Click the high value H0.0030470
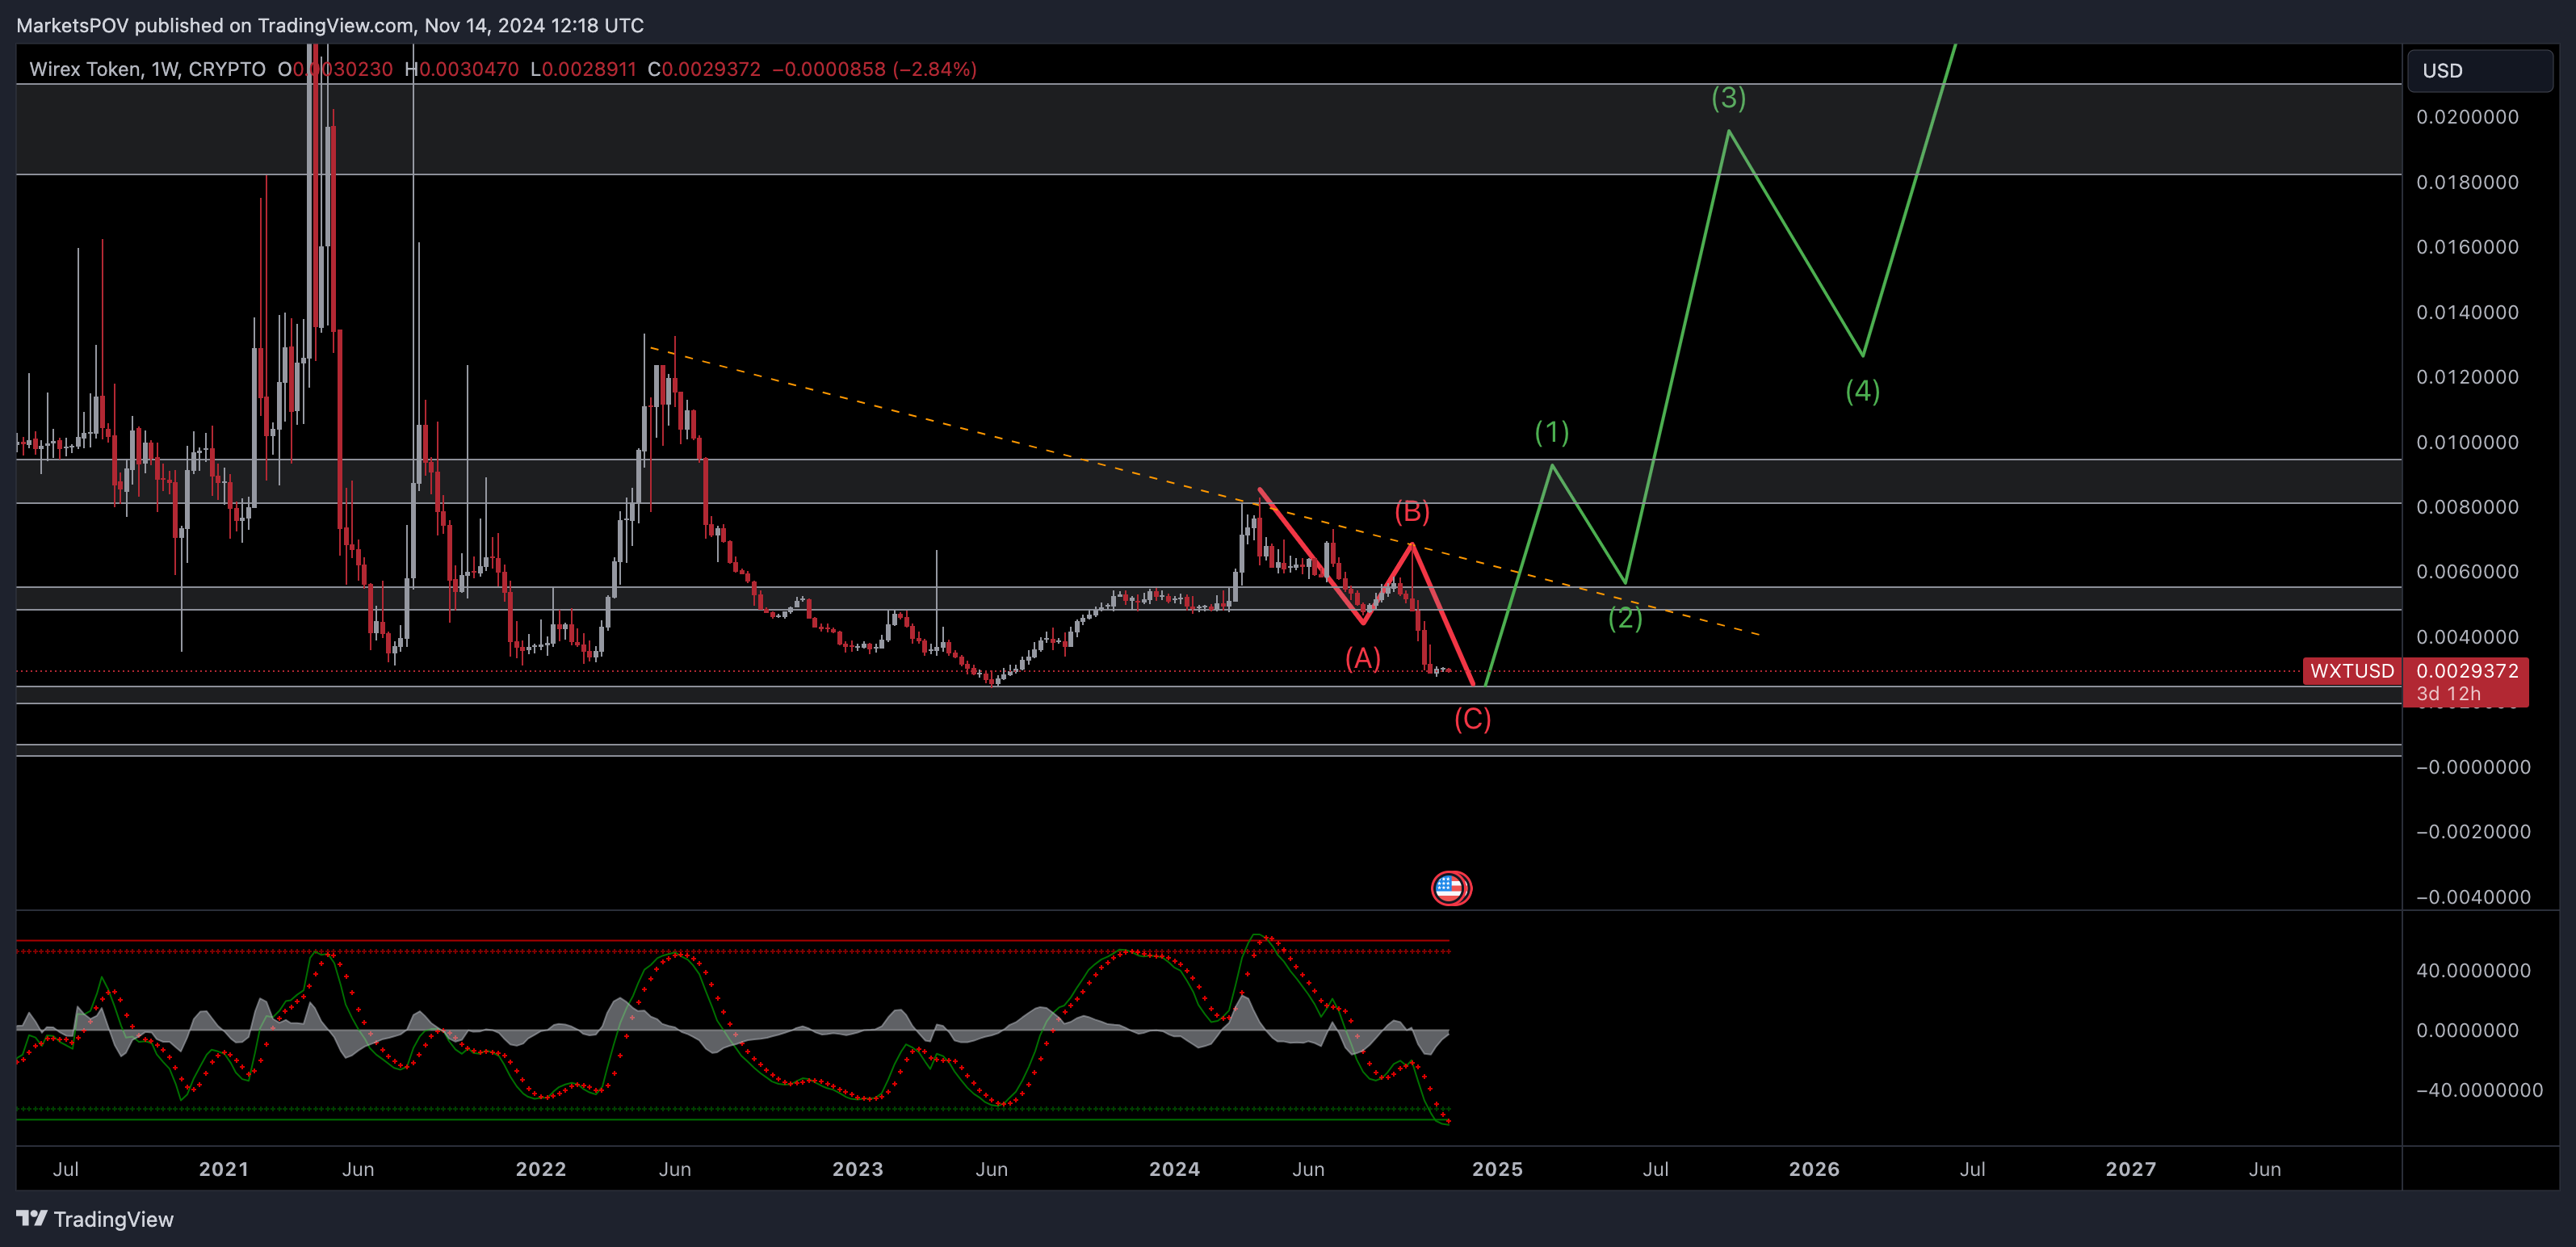 point(462,69)
